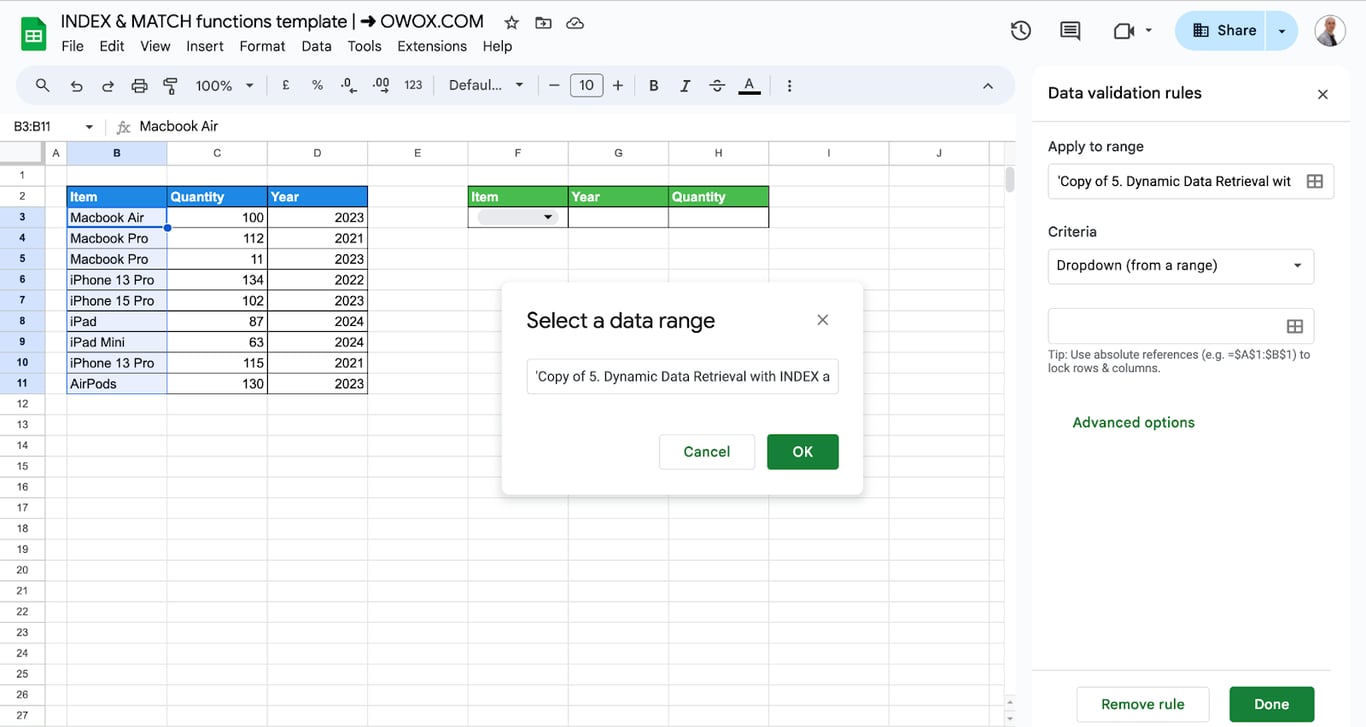Open the Insert menu
The height and width of the screenshot is (727, 1366).
click(205, 46)
